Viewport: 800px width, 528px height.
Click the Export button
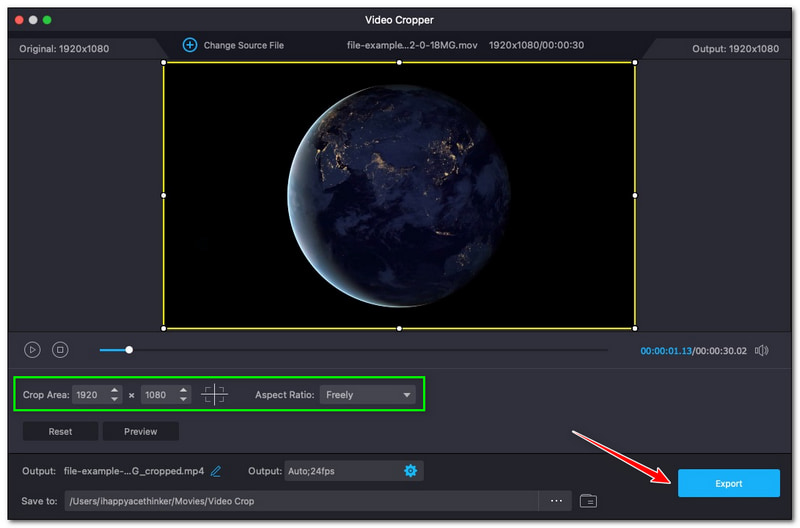(x=729, y=484)
